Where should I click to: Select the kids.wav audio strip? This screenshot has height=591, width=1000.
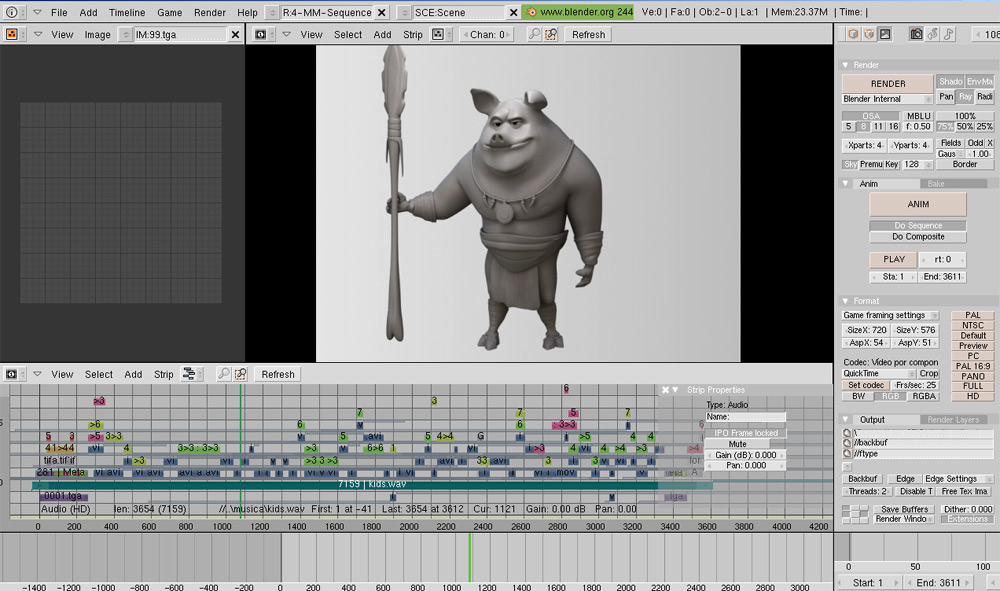372,485
